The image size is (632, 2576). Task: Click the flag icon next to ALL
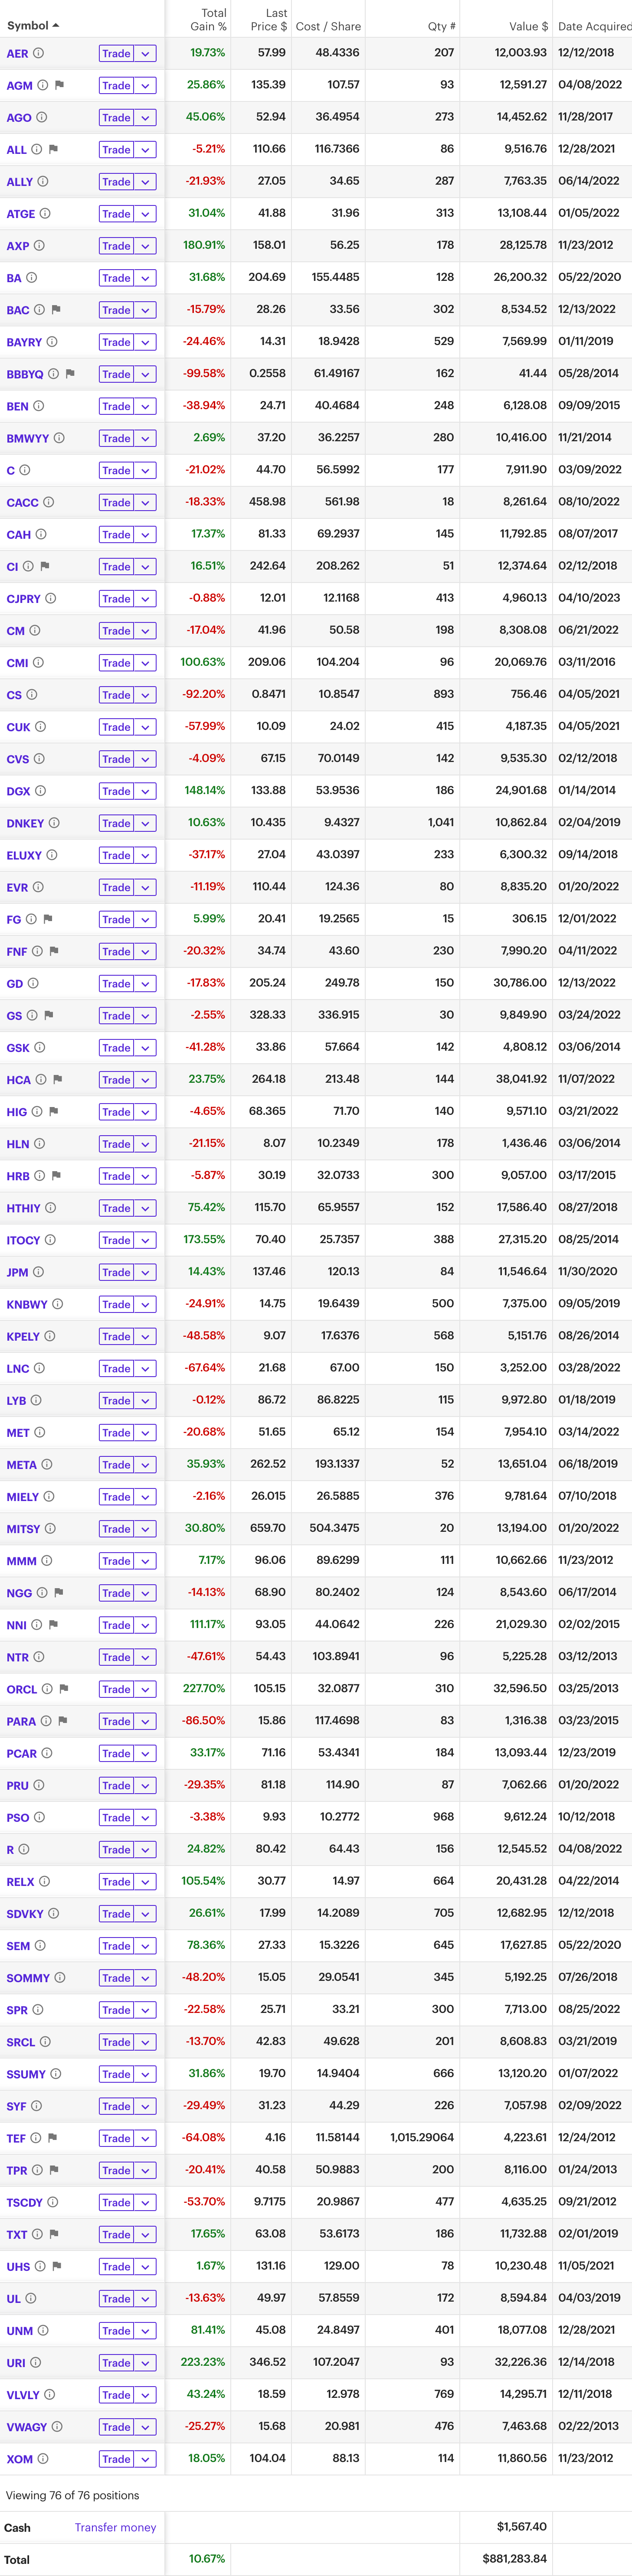pos(53,149)
